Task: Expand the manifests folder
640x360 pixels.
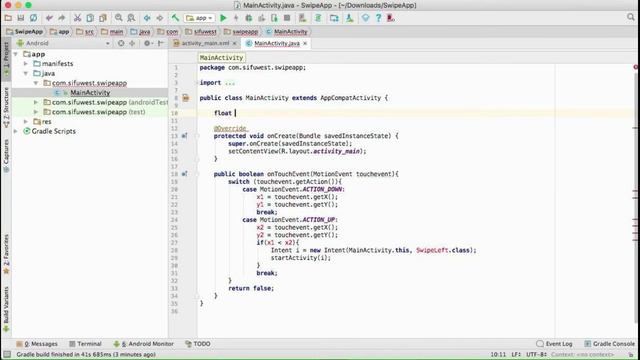Action: pos(26,64)
